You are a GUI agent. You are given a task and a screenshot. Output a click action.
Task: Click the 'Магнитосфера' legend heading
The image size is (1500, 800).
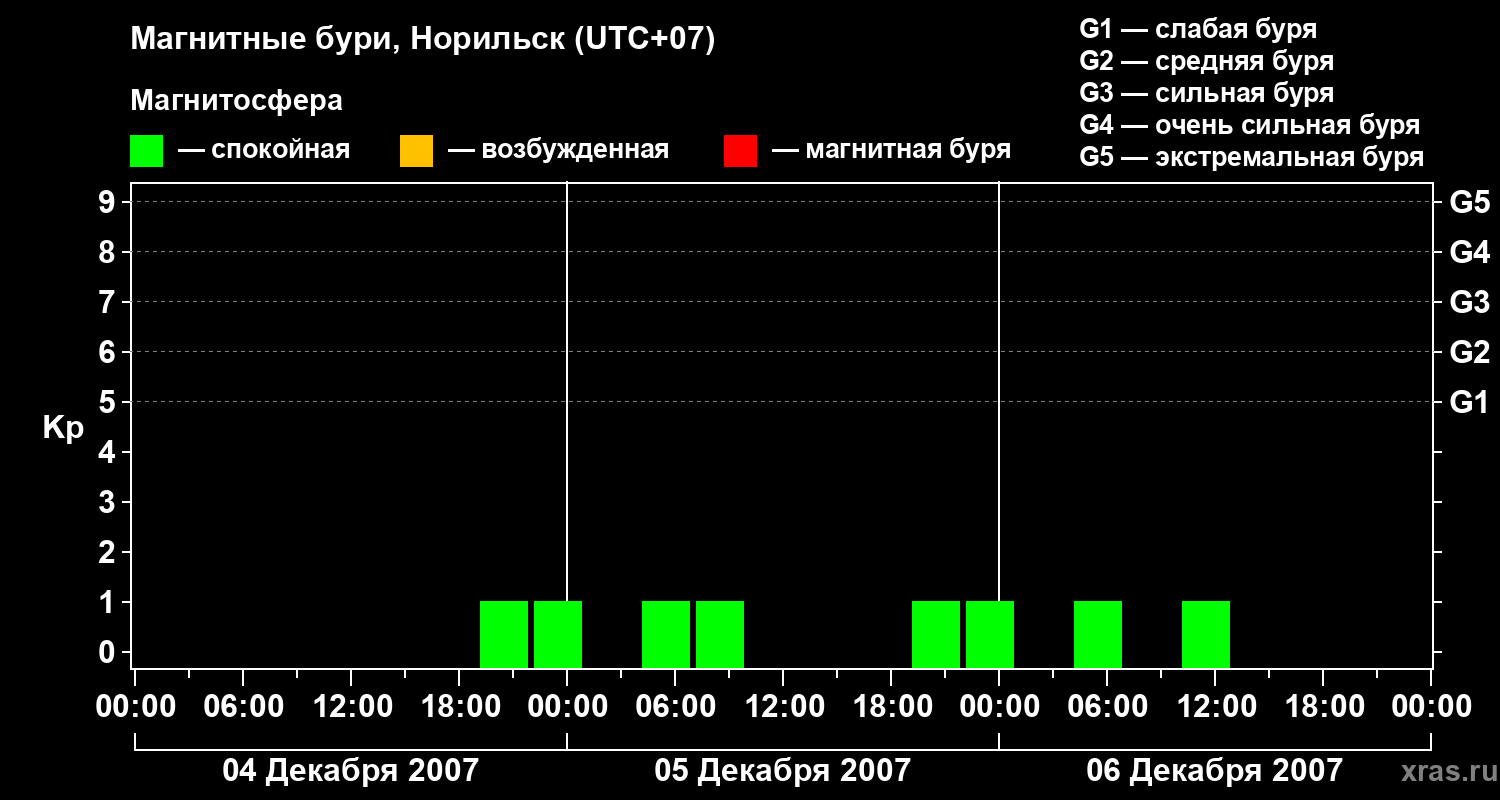pyautogui.click(x=236, y=101)
